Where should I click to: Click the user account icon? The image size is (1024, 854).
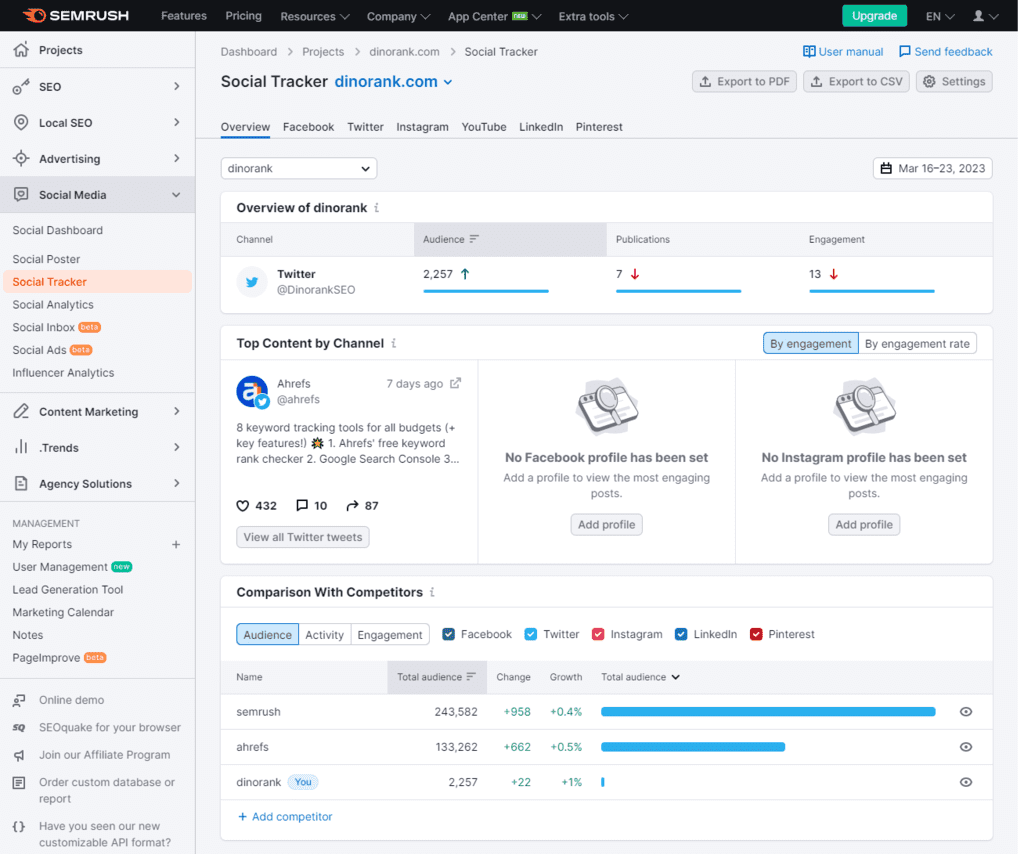click(978, 16)
